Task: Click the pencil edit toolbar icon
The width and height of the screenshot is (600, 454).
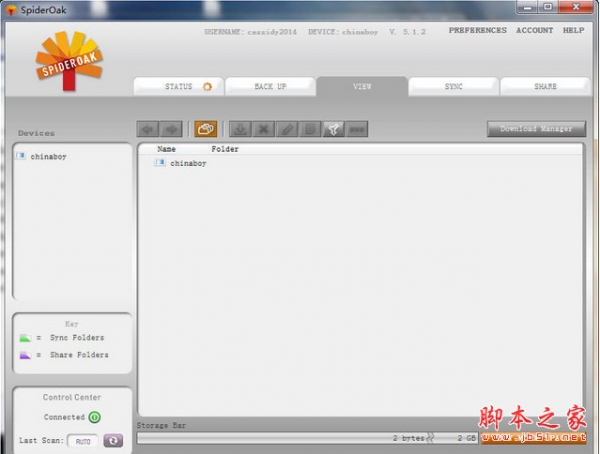Action: pos(287,129)
